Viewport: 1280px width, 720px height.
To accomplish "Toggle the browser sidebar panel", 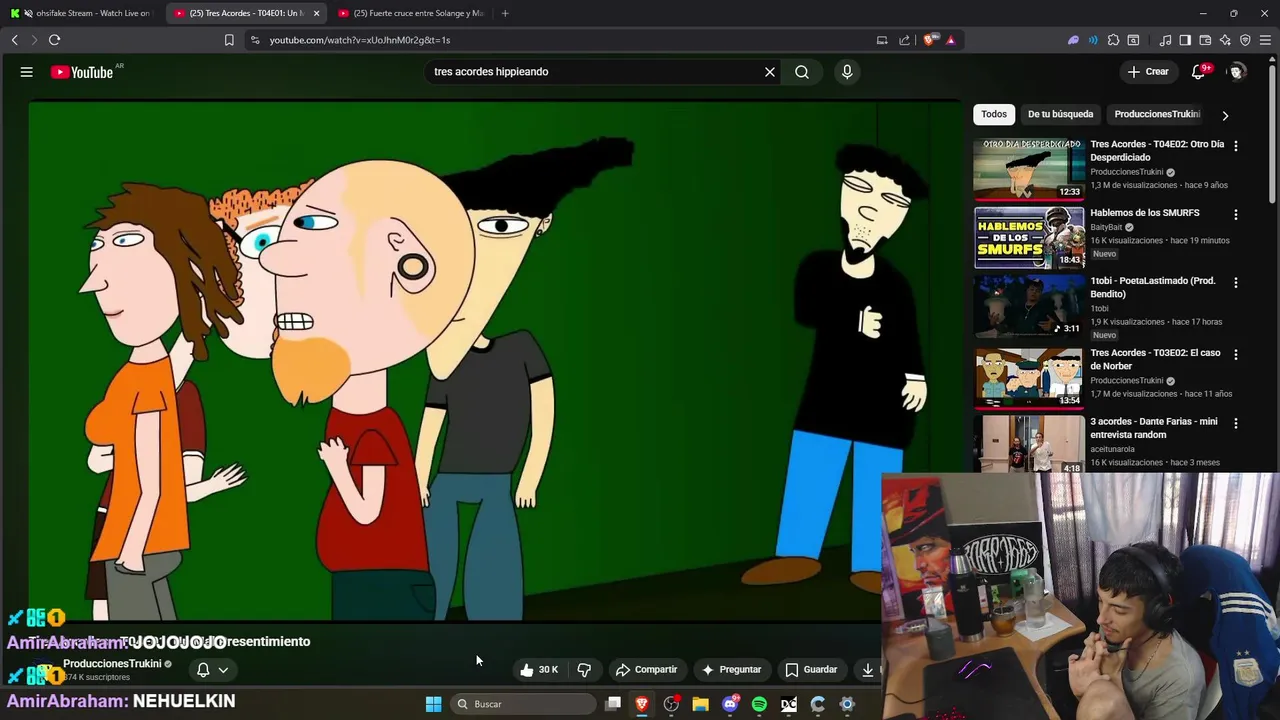I will pyautogui.click(x=1185, y=40).
